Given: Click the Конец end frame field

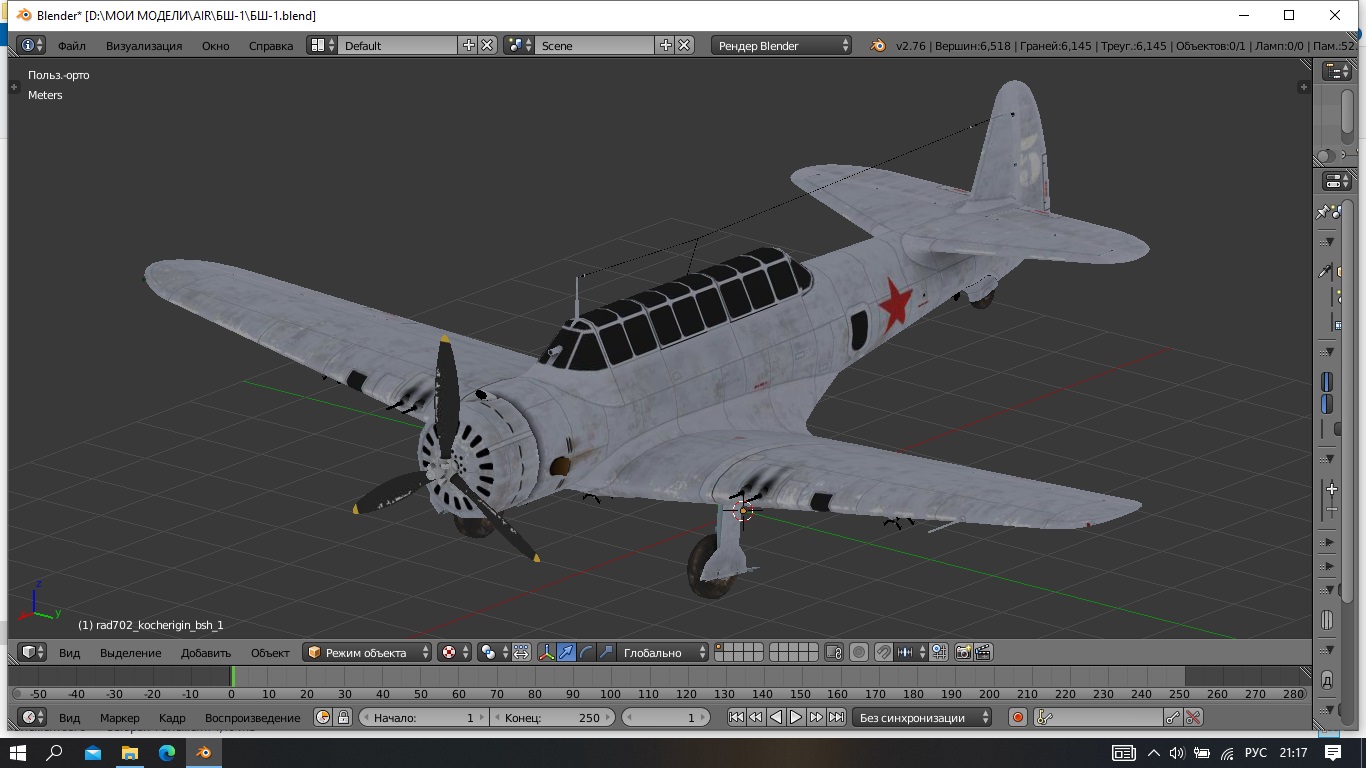Looking at the screenshot, I should tap(552, 717).
